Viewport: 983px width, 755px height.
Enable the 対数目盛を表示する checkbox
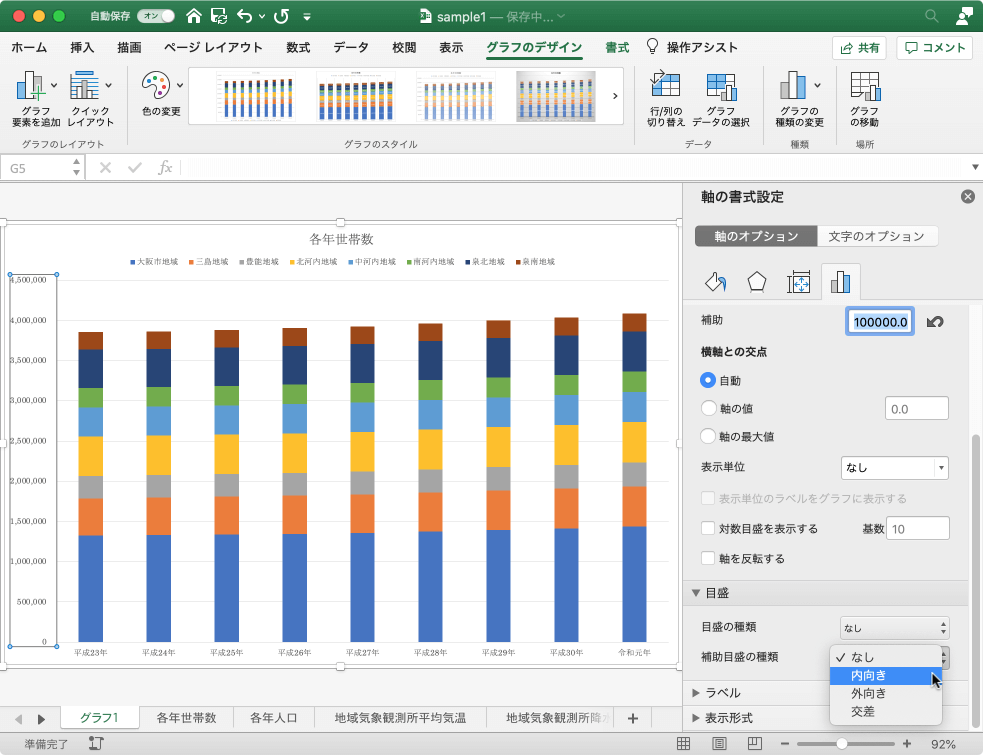point(708,529)
